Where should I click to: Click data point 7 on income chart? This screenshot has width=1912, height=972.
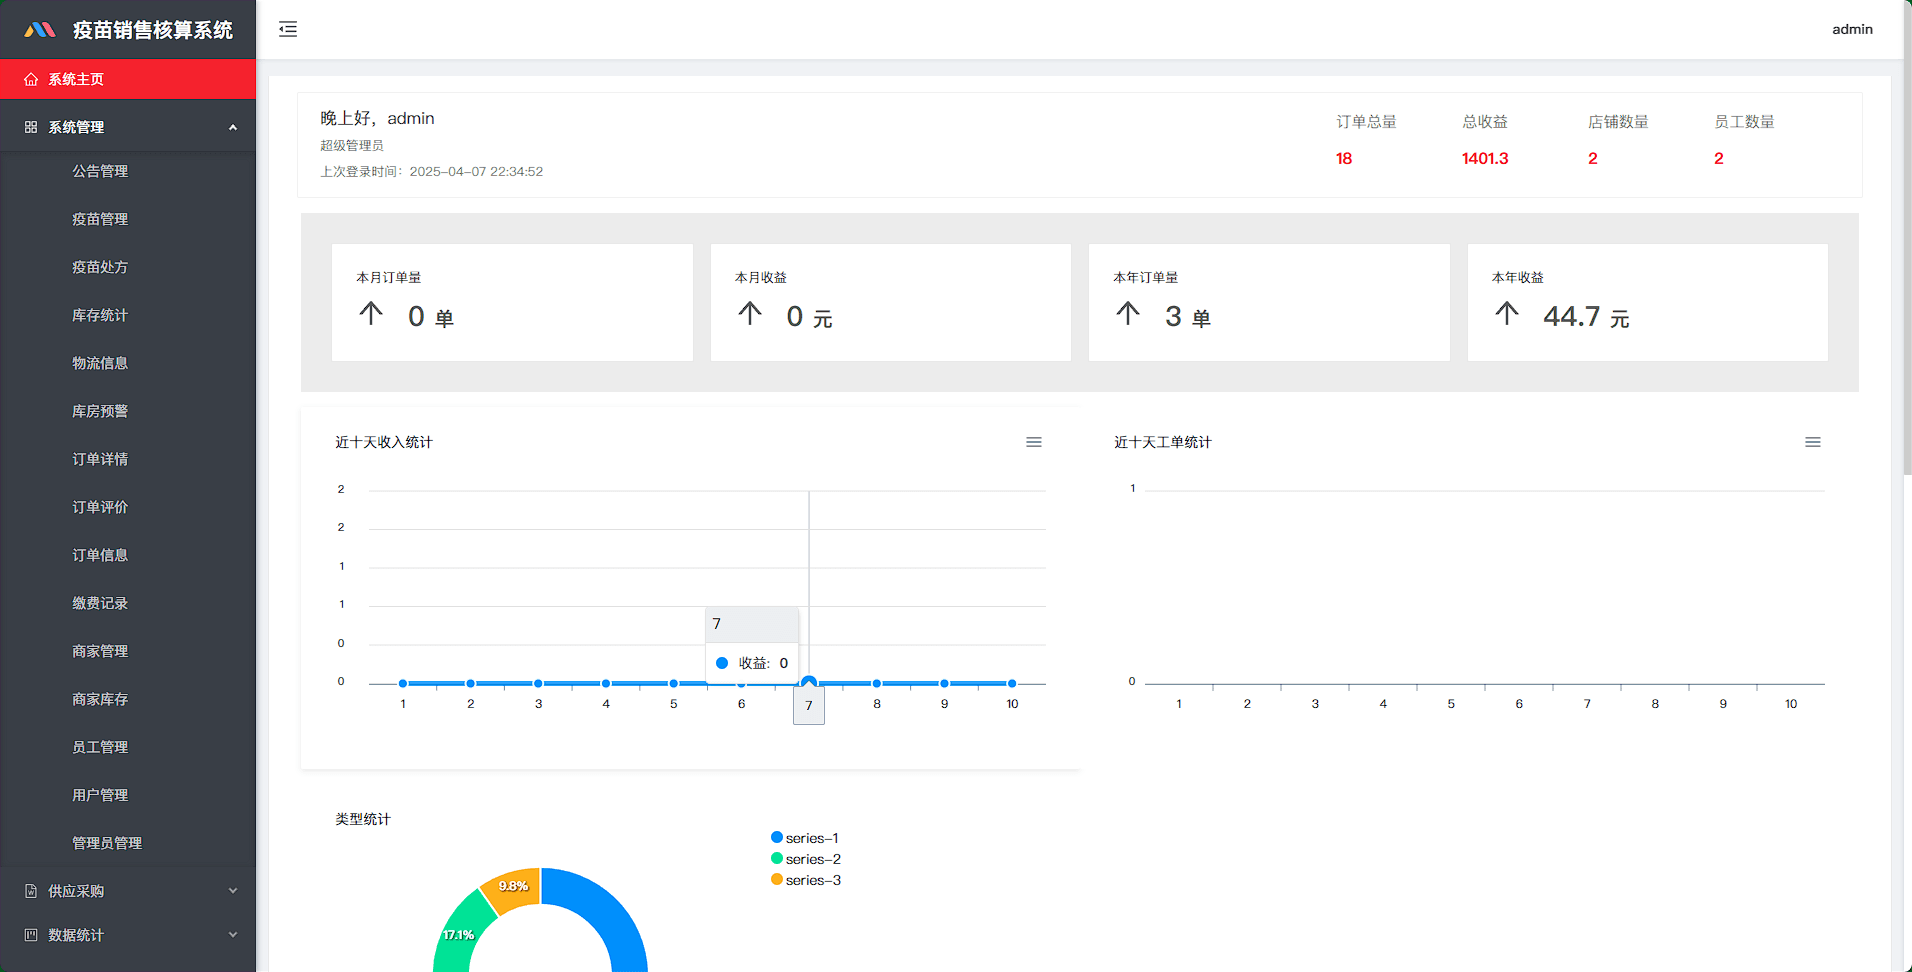pos(809,682)
